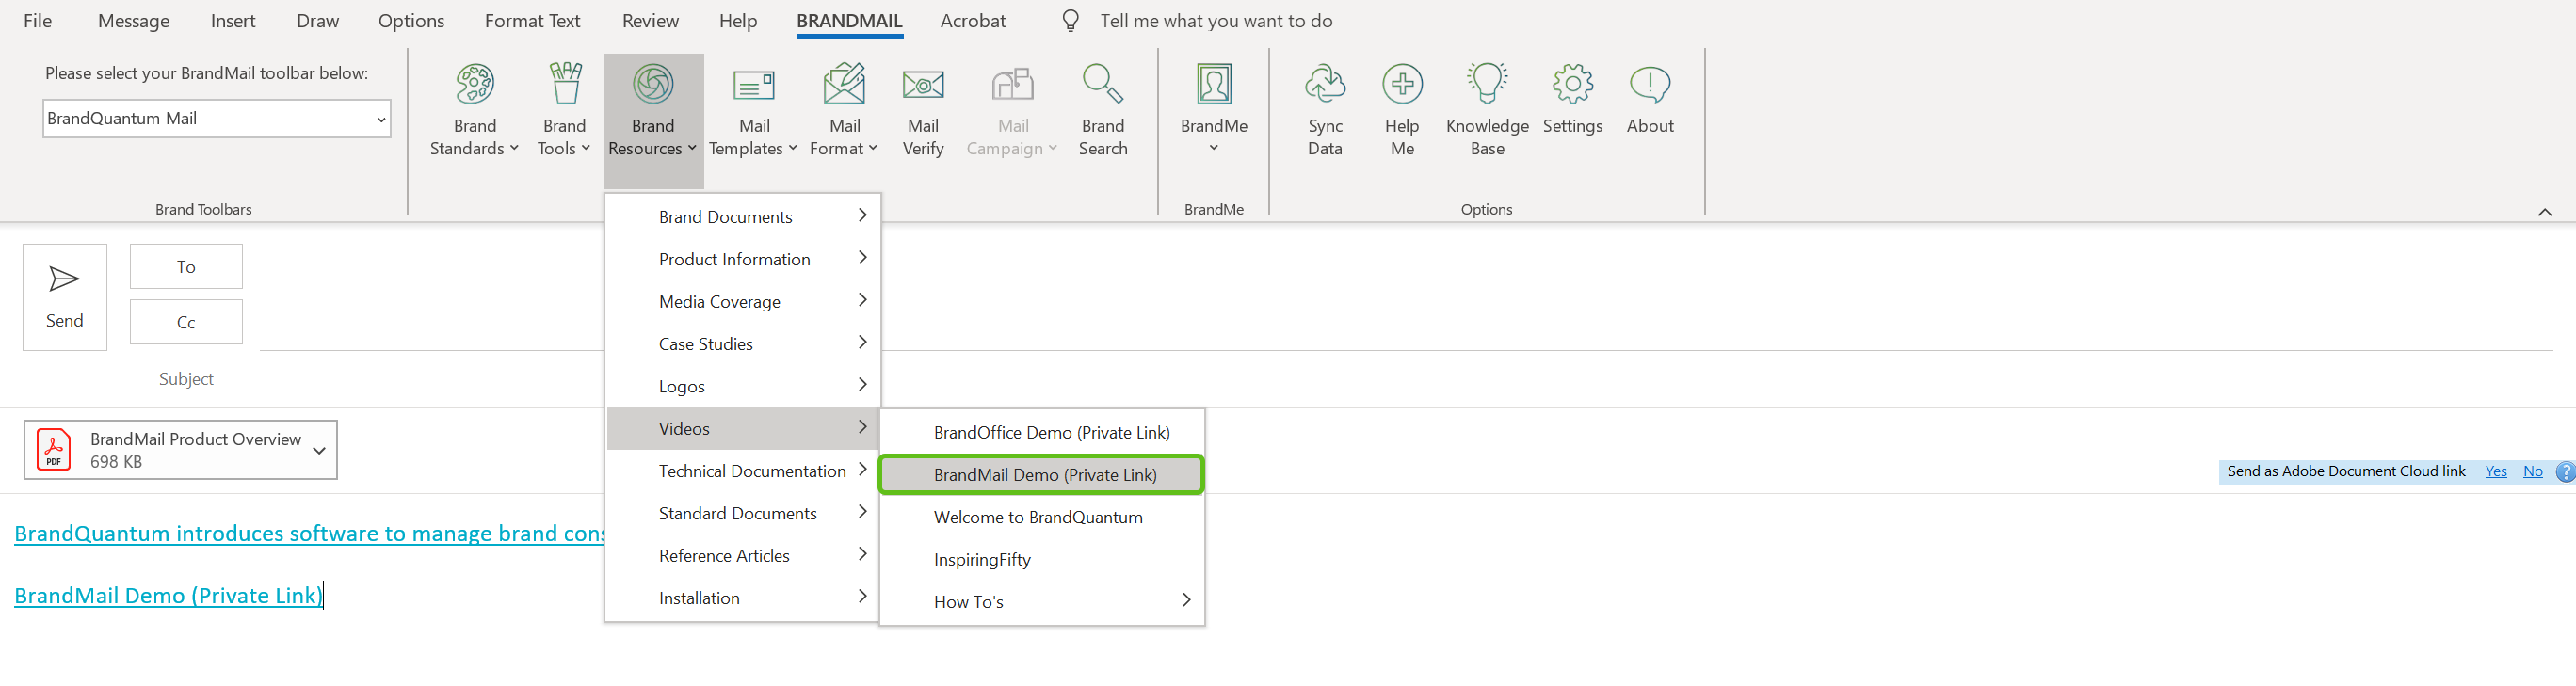Select BrandOffice Demo (Private Link) video
The height and width of the screenshot is (686, 2576).
coord(1042,433)
